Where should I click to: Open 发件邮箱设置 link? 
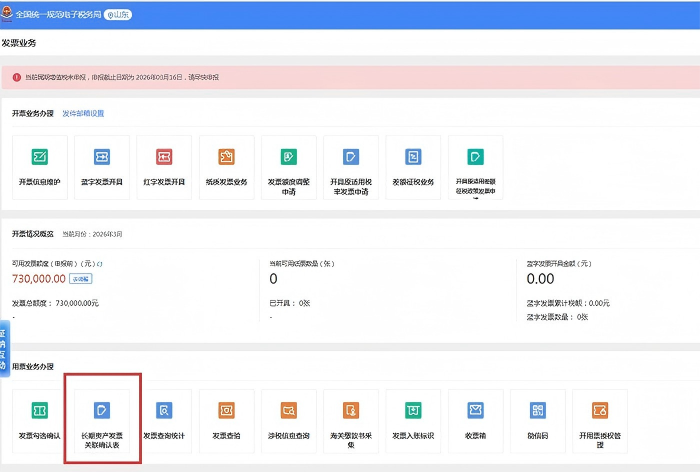(x=83, y=113)
